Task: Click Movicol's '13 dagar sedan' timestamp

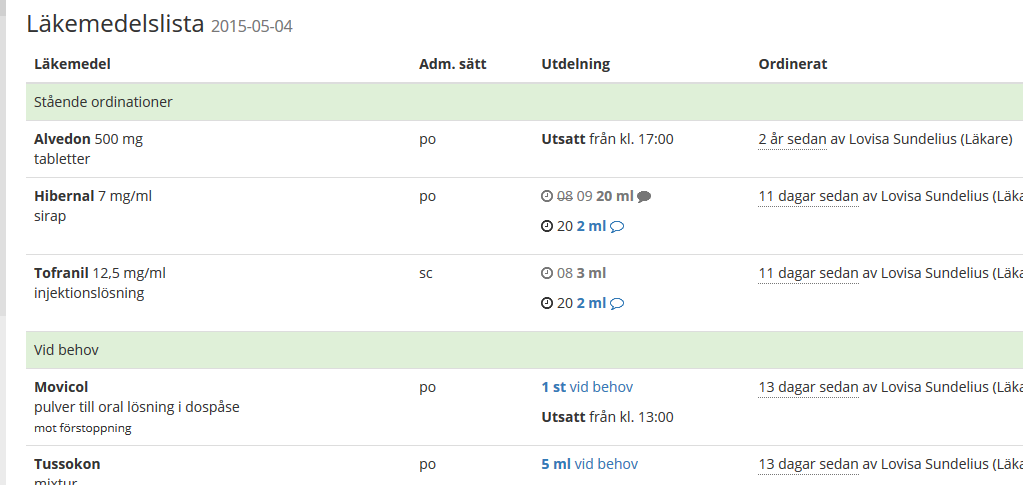Action: tap(808, 387)
